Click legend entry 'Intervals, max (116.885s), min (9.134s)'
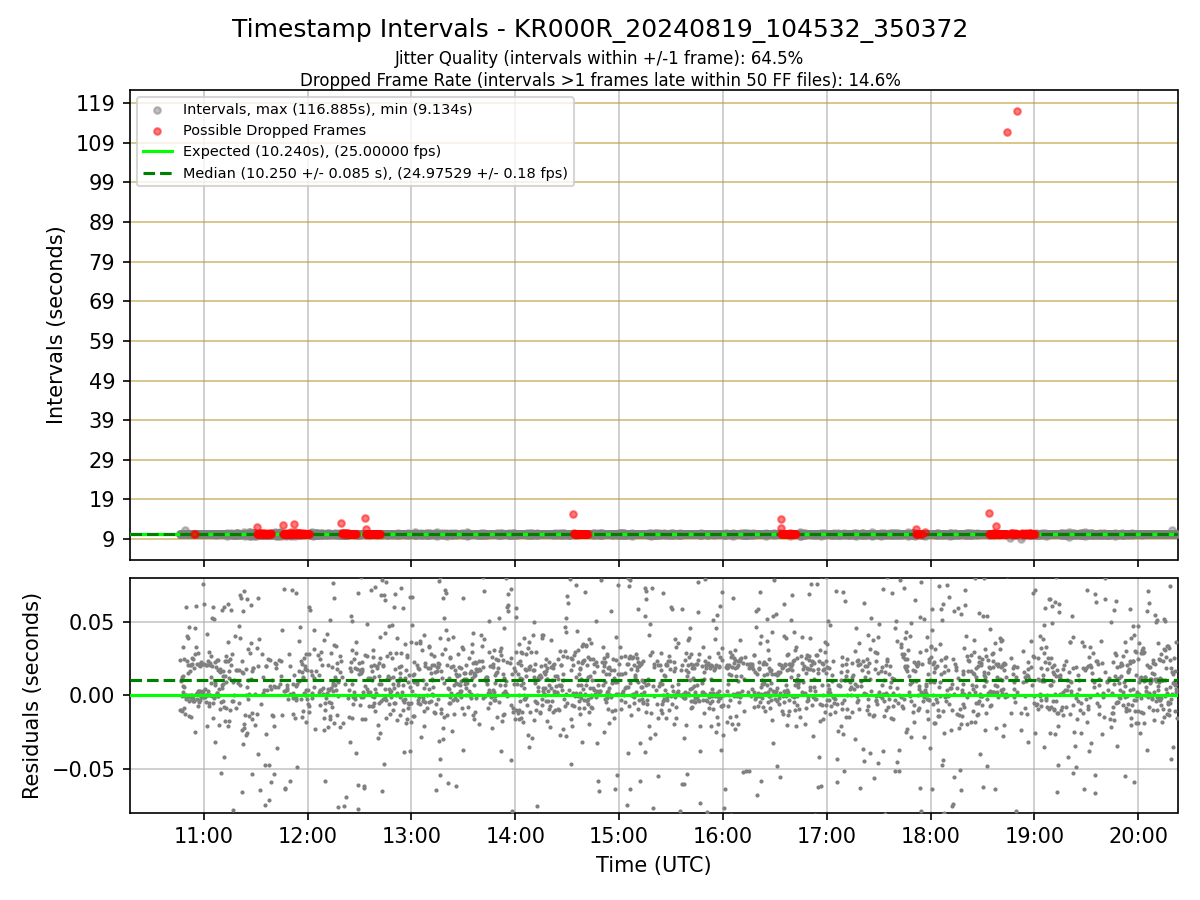This screenshot has width=1200, height=900. [327, 109]
